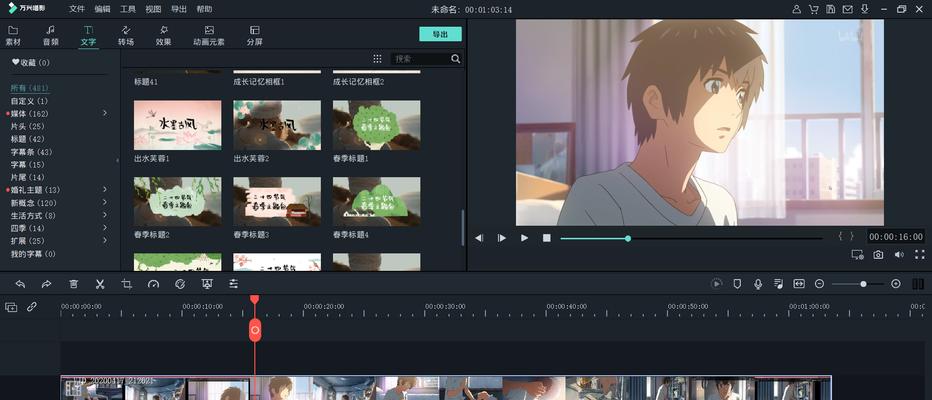Focus the 搜索 search field
Screen dimensions: 932x400
click(420, 58)
